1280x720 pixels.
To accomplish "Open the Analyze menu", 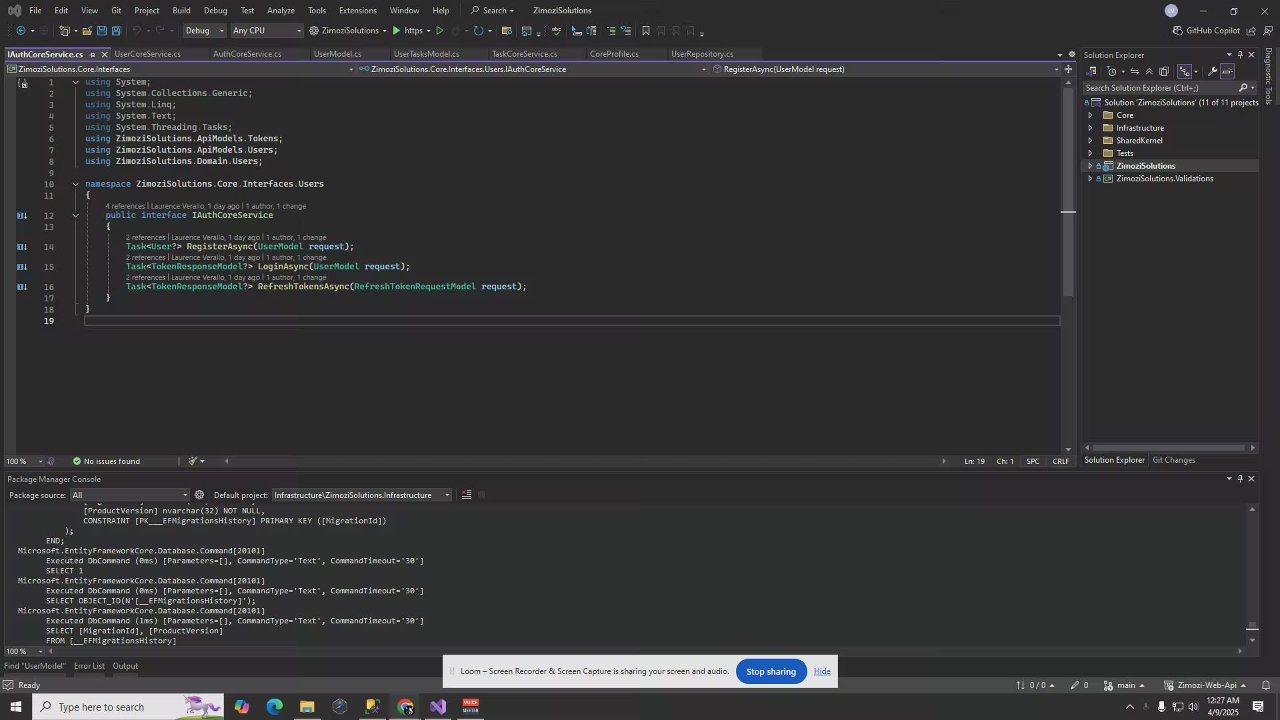I will pyautogui.click(x=281, y=10).
